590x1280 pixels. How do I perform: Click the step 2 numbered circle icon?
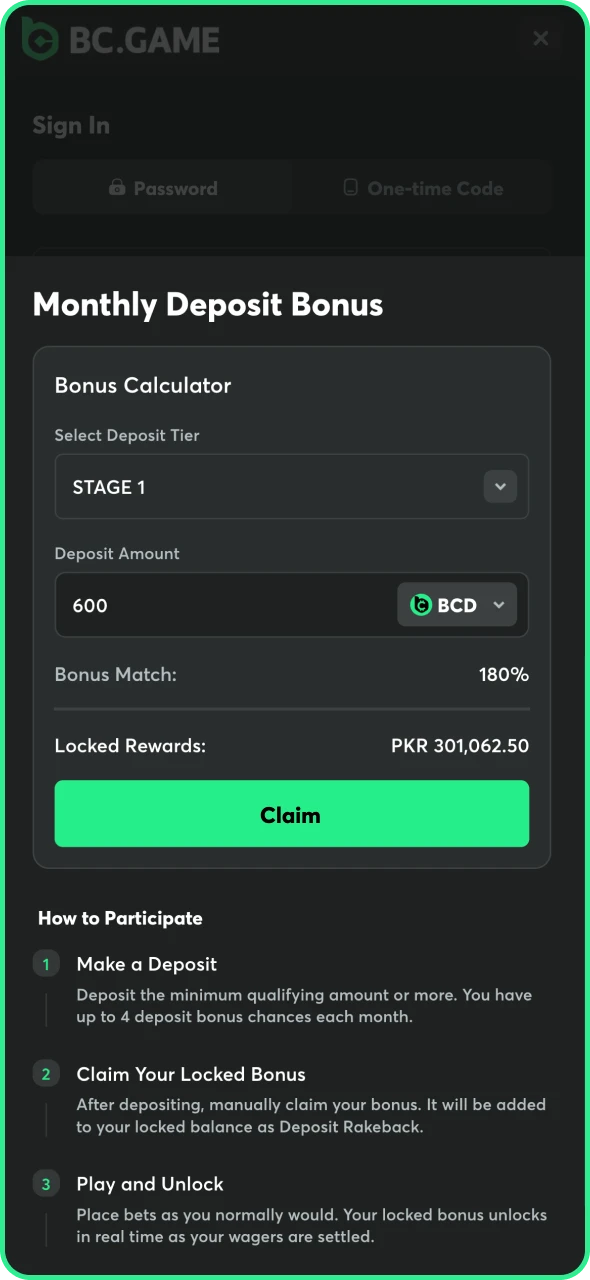click(46, 1074)
